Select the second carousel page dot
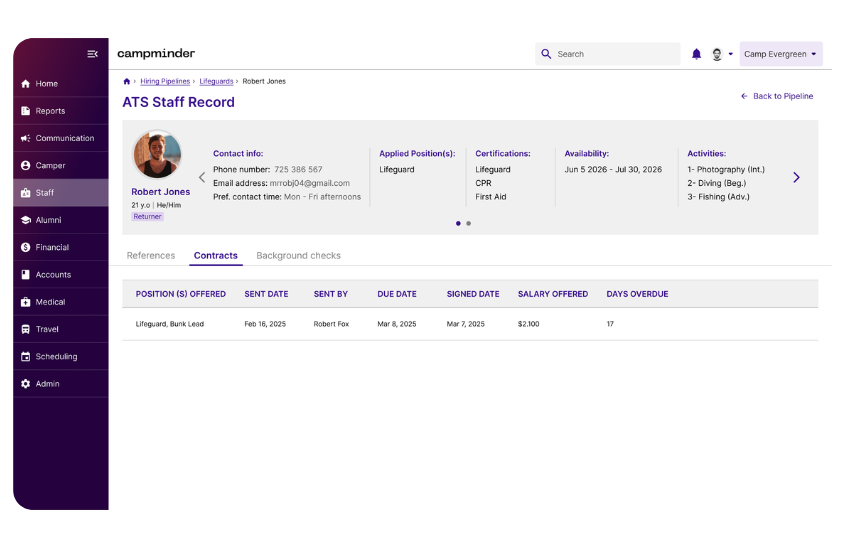The height and width of the screenshot is (548, 845). [468, 224]
